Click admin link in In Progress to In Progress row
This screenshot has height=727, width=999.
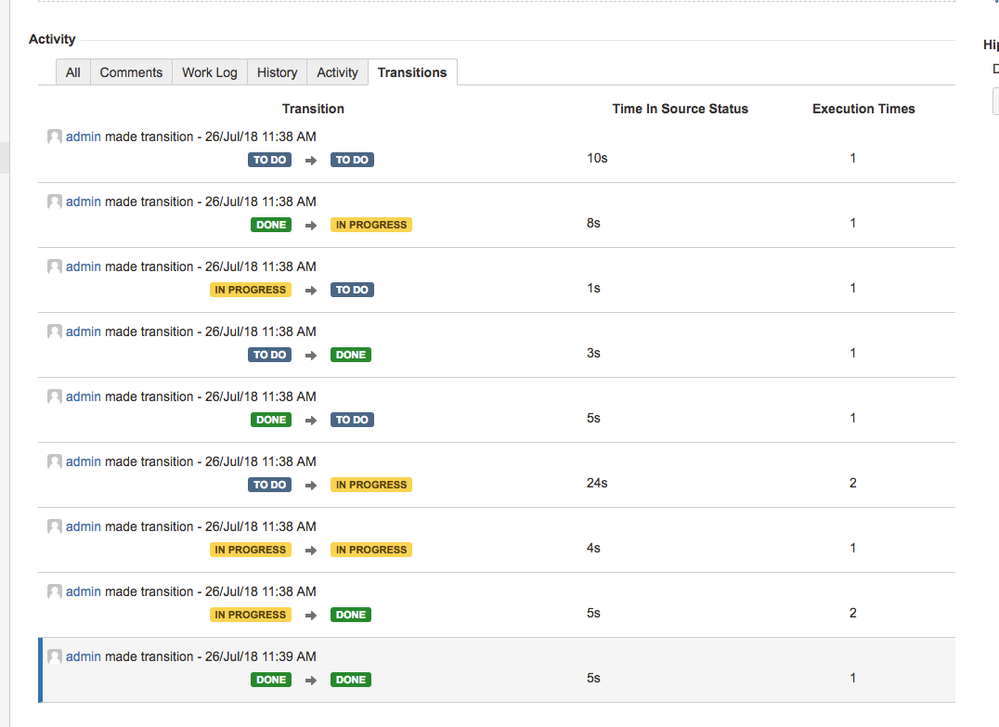[83, 526]
